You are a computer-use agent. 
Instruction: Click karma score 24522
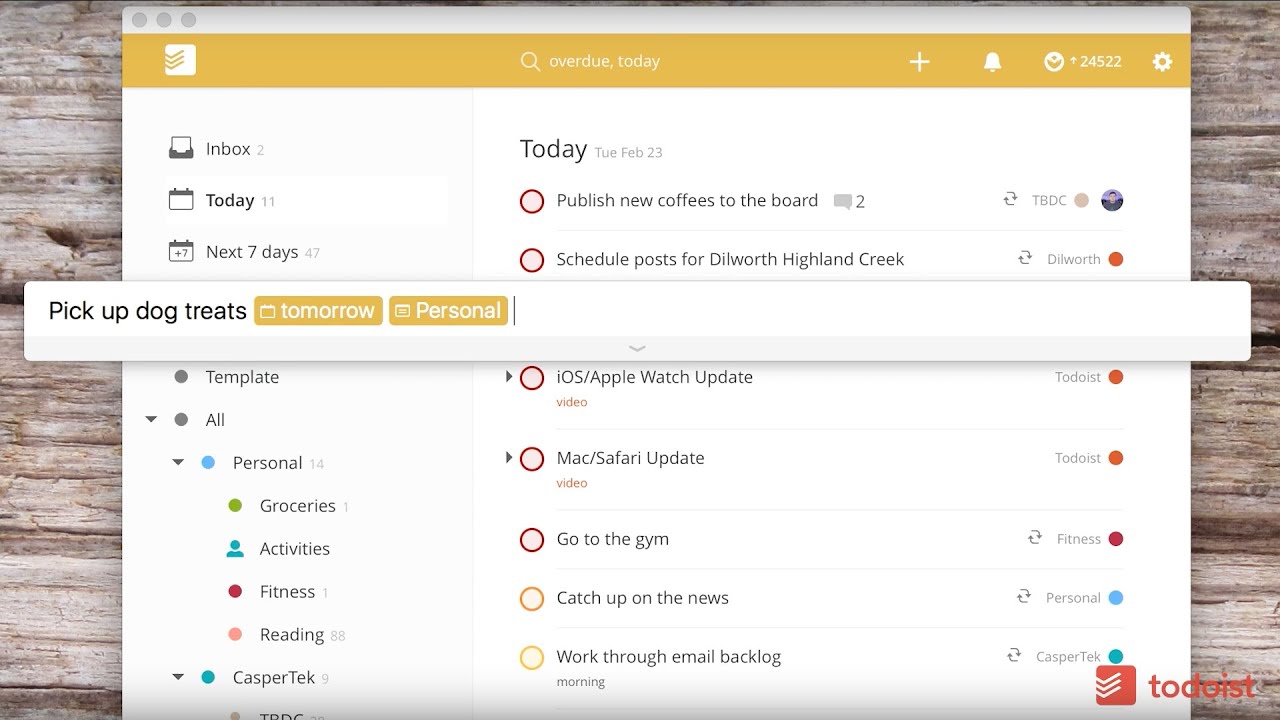pos(1100,62)
